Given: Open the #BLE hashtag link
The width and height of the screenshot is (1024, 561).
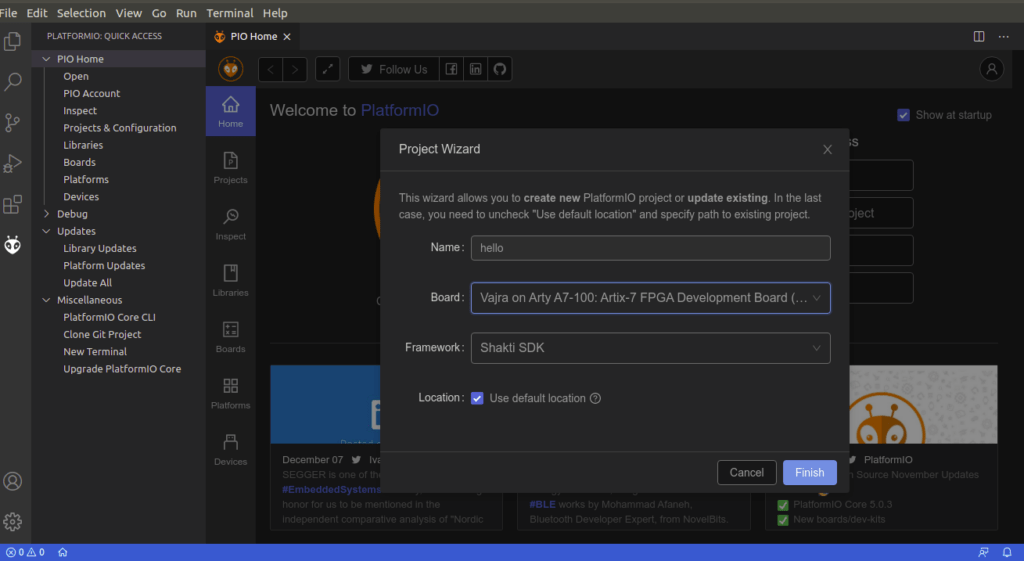Looking at the screenshot, I should click(x=541, y=504).
